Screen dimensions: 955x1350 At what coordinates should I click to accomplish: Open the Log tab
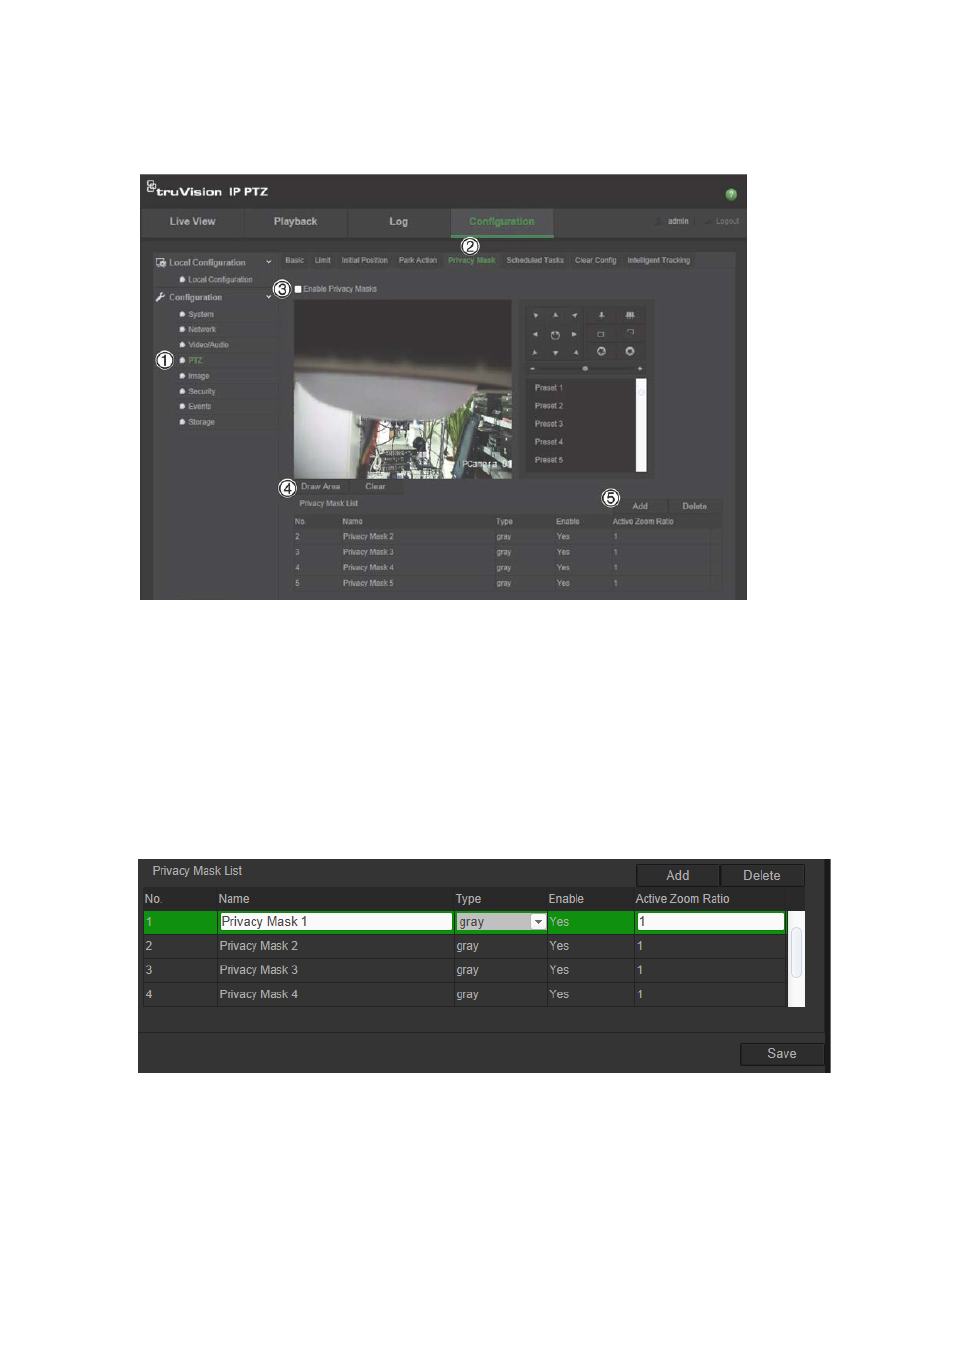tap(398, 222)
